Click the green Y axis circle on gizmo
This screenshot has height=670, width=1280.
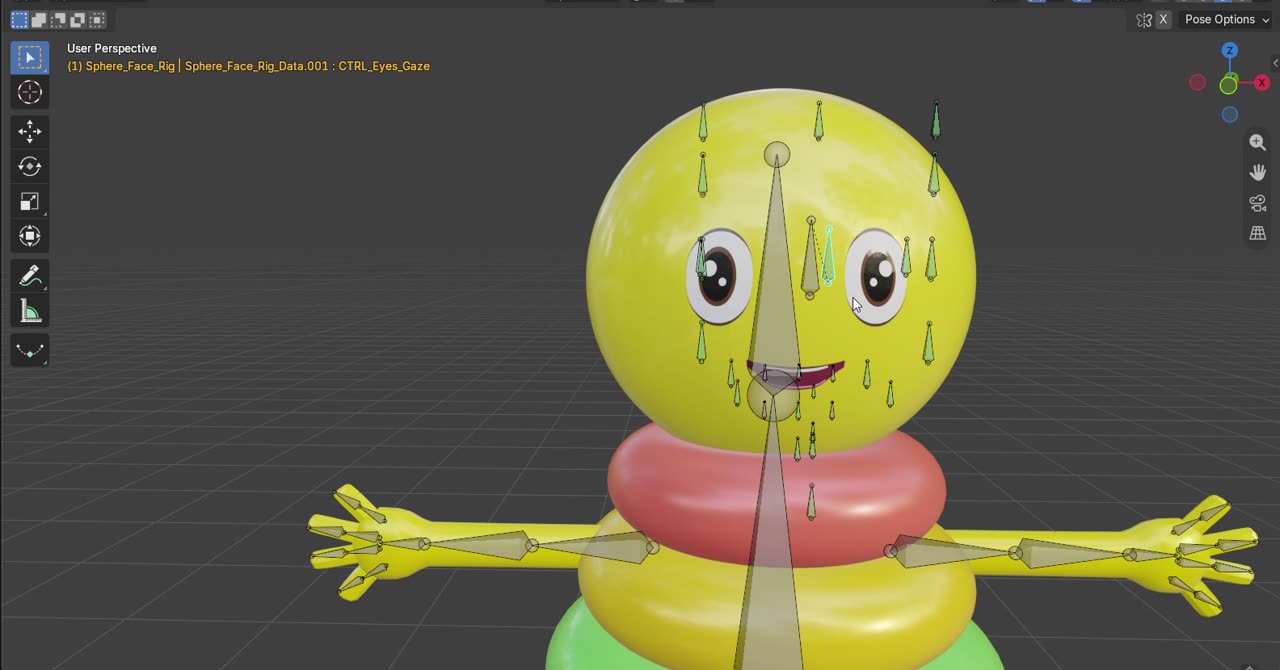click(x=1229, y=85)
